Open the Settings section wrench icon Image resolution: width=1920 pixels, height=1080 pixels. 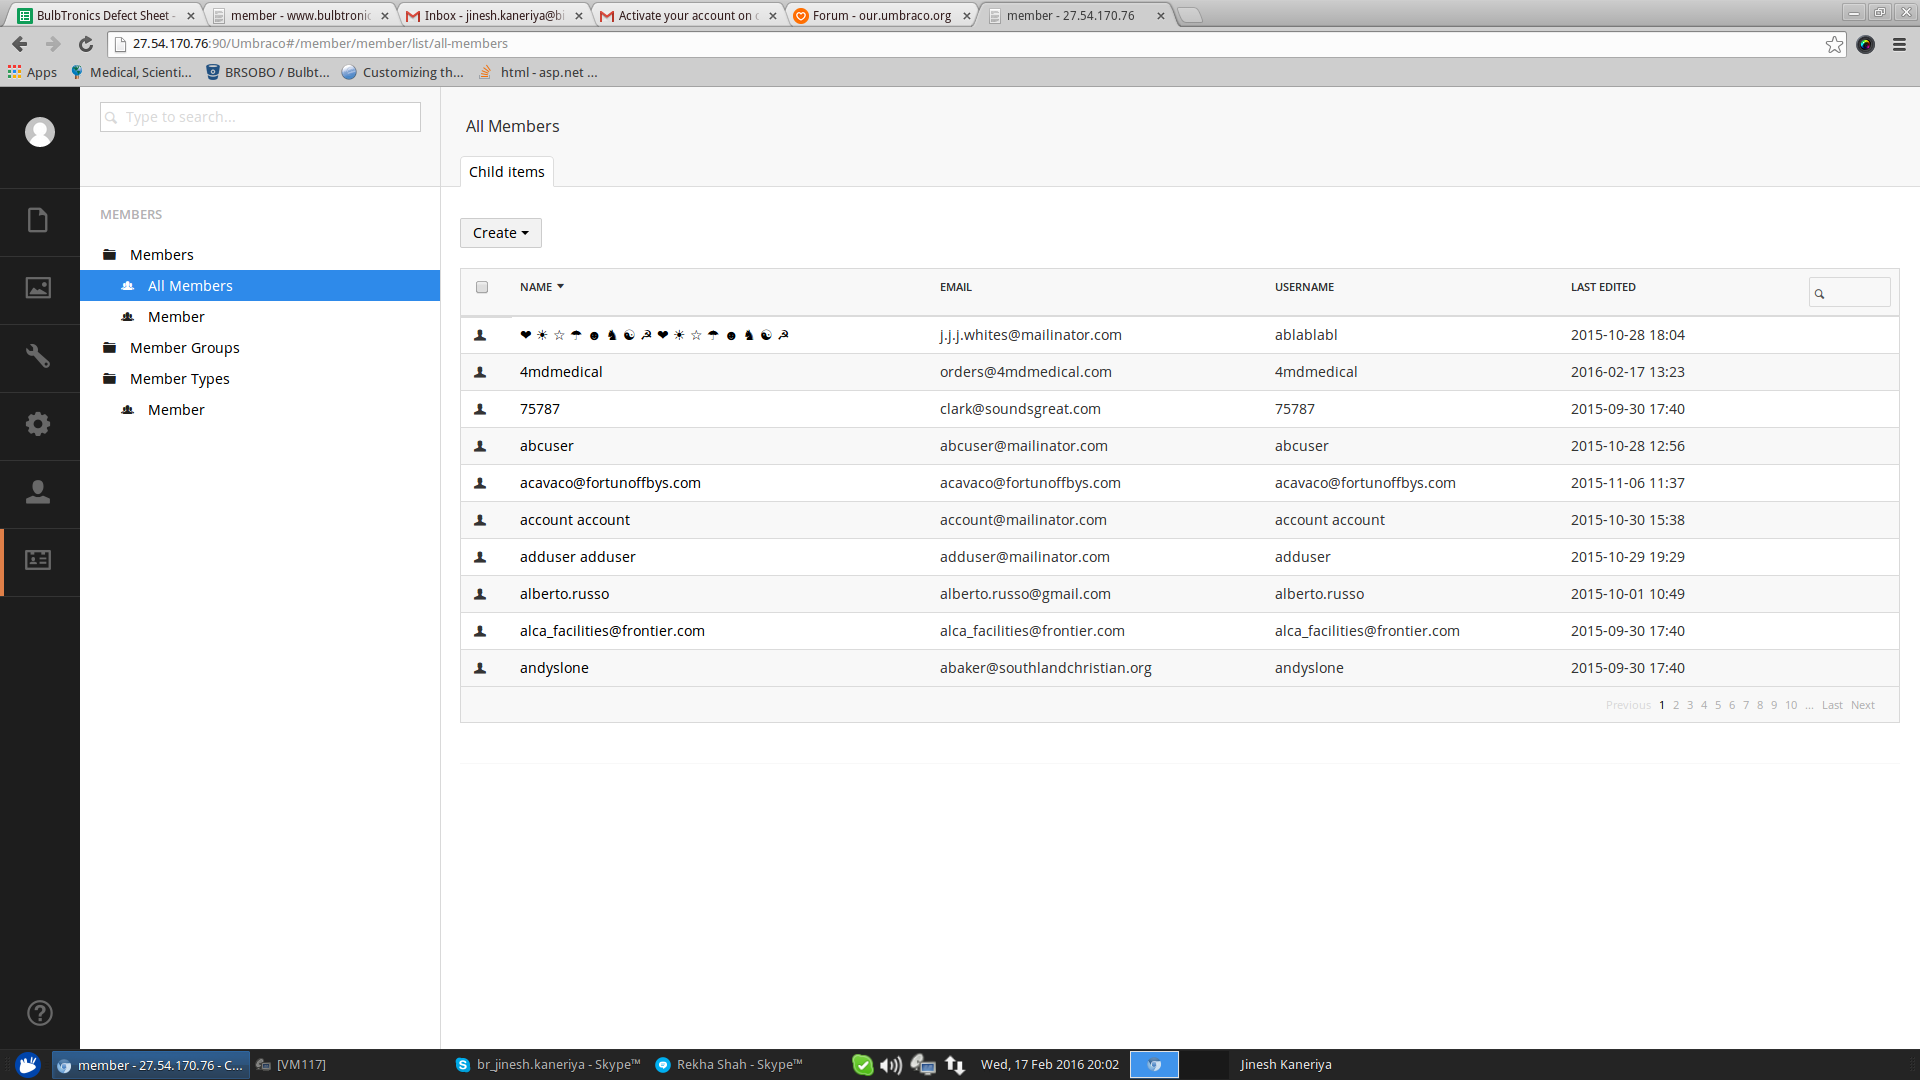(38, 356)
